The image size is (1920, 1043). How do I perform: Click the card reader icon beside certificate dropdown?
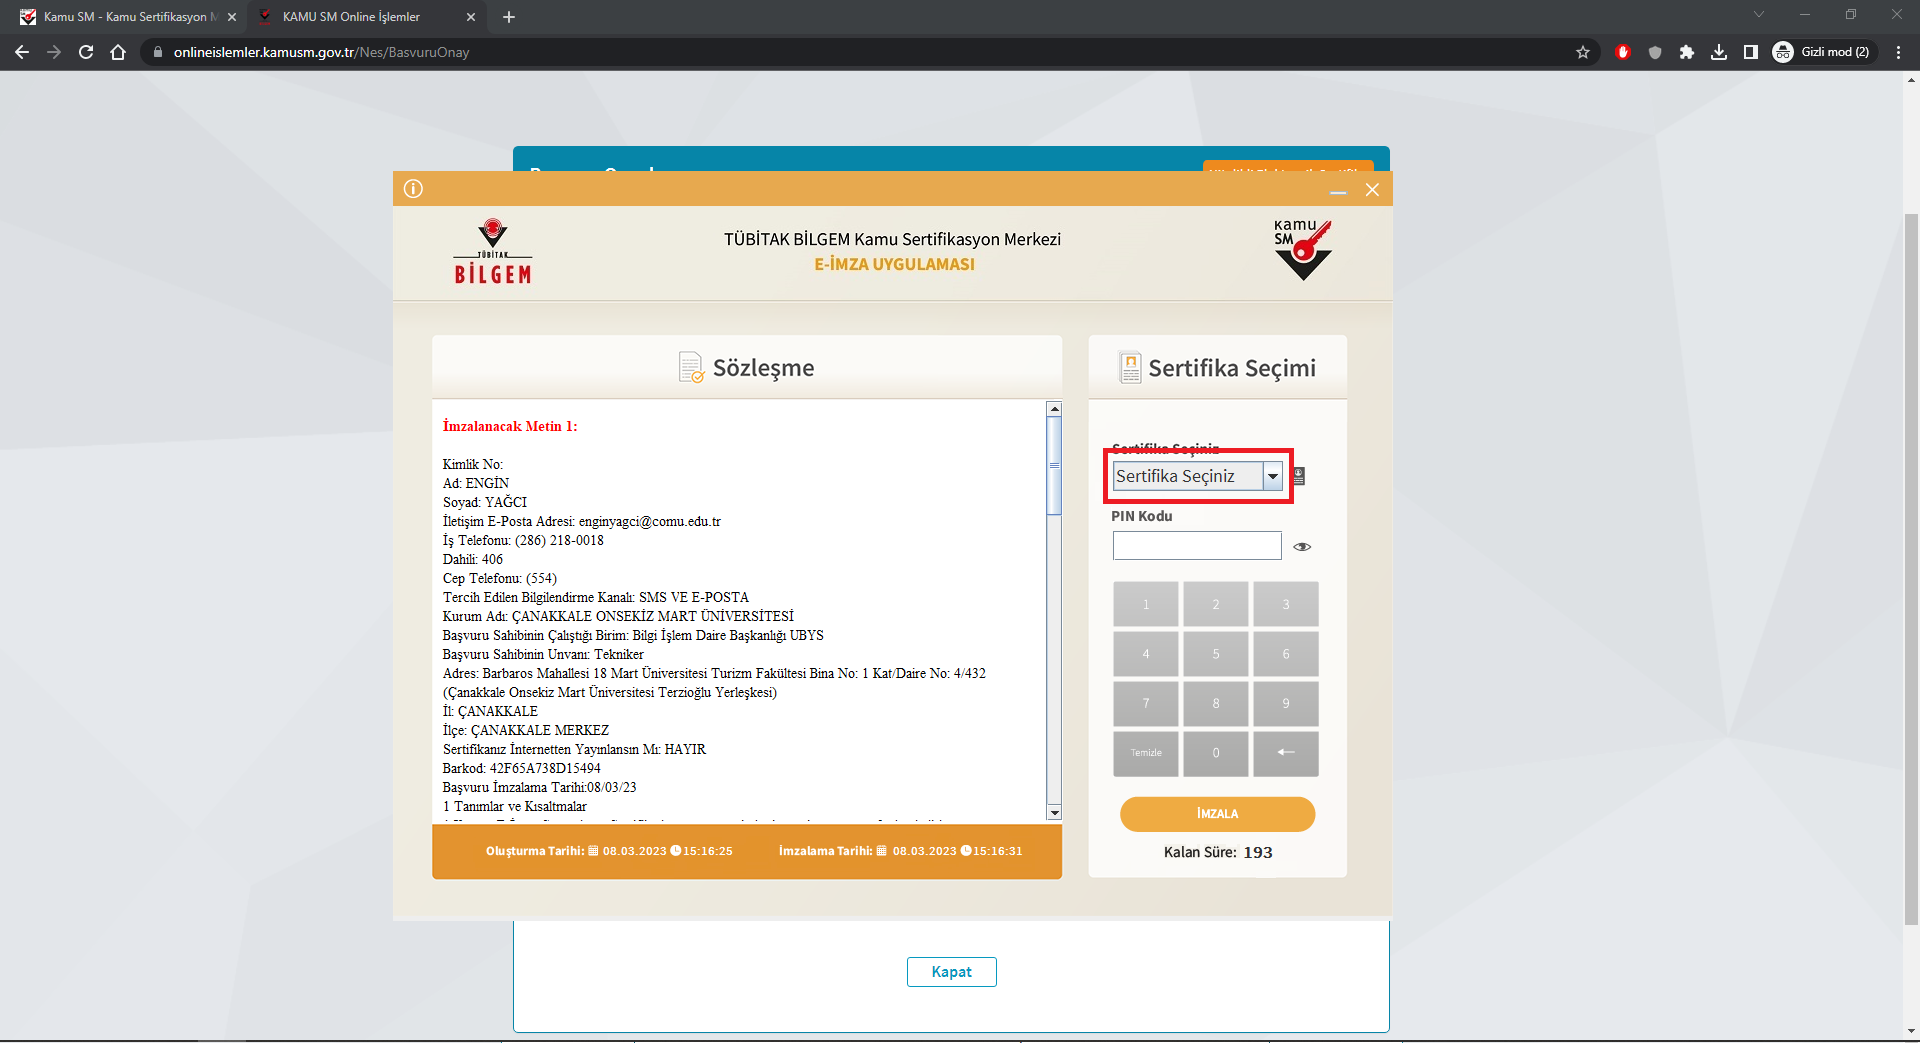1299,476
